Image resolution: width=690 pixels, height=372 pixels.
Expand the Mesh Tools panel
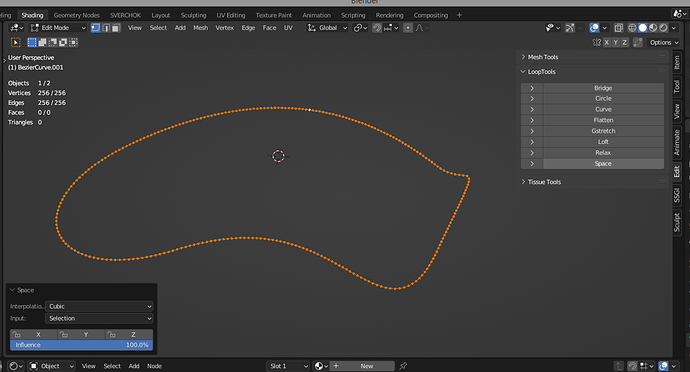[x=592, y=57]
